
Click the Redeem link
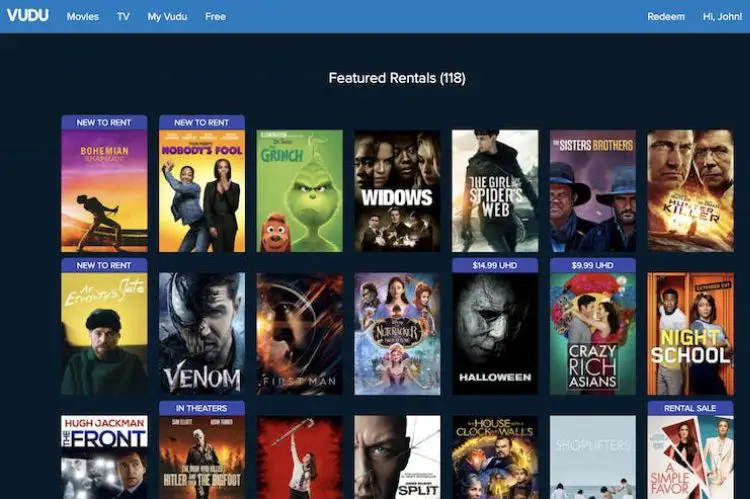[x=666, y=16]
